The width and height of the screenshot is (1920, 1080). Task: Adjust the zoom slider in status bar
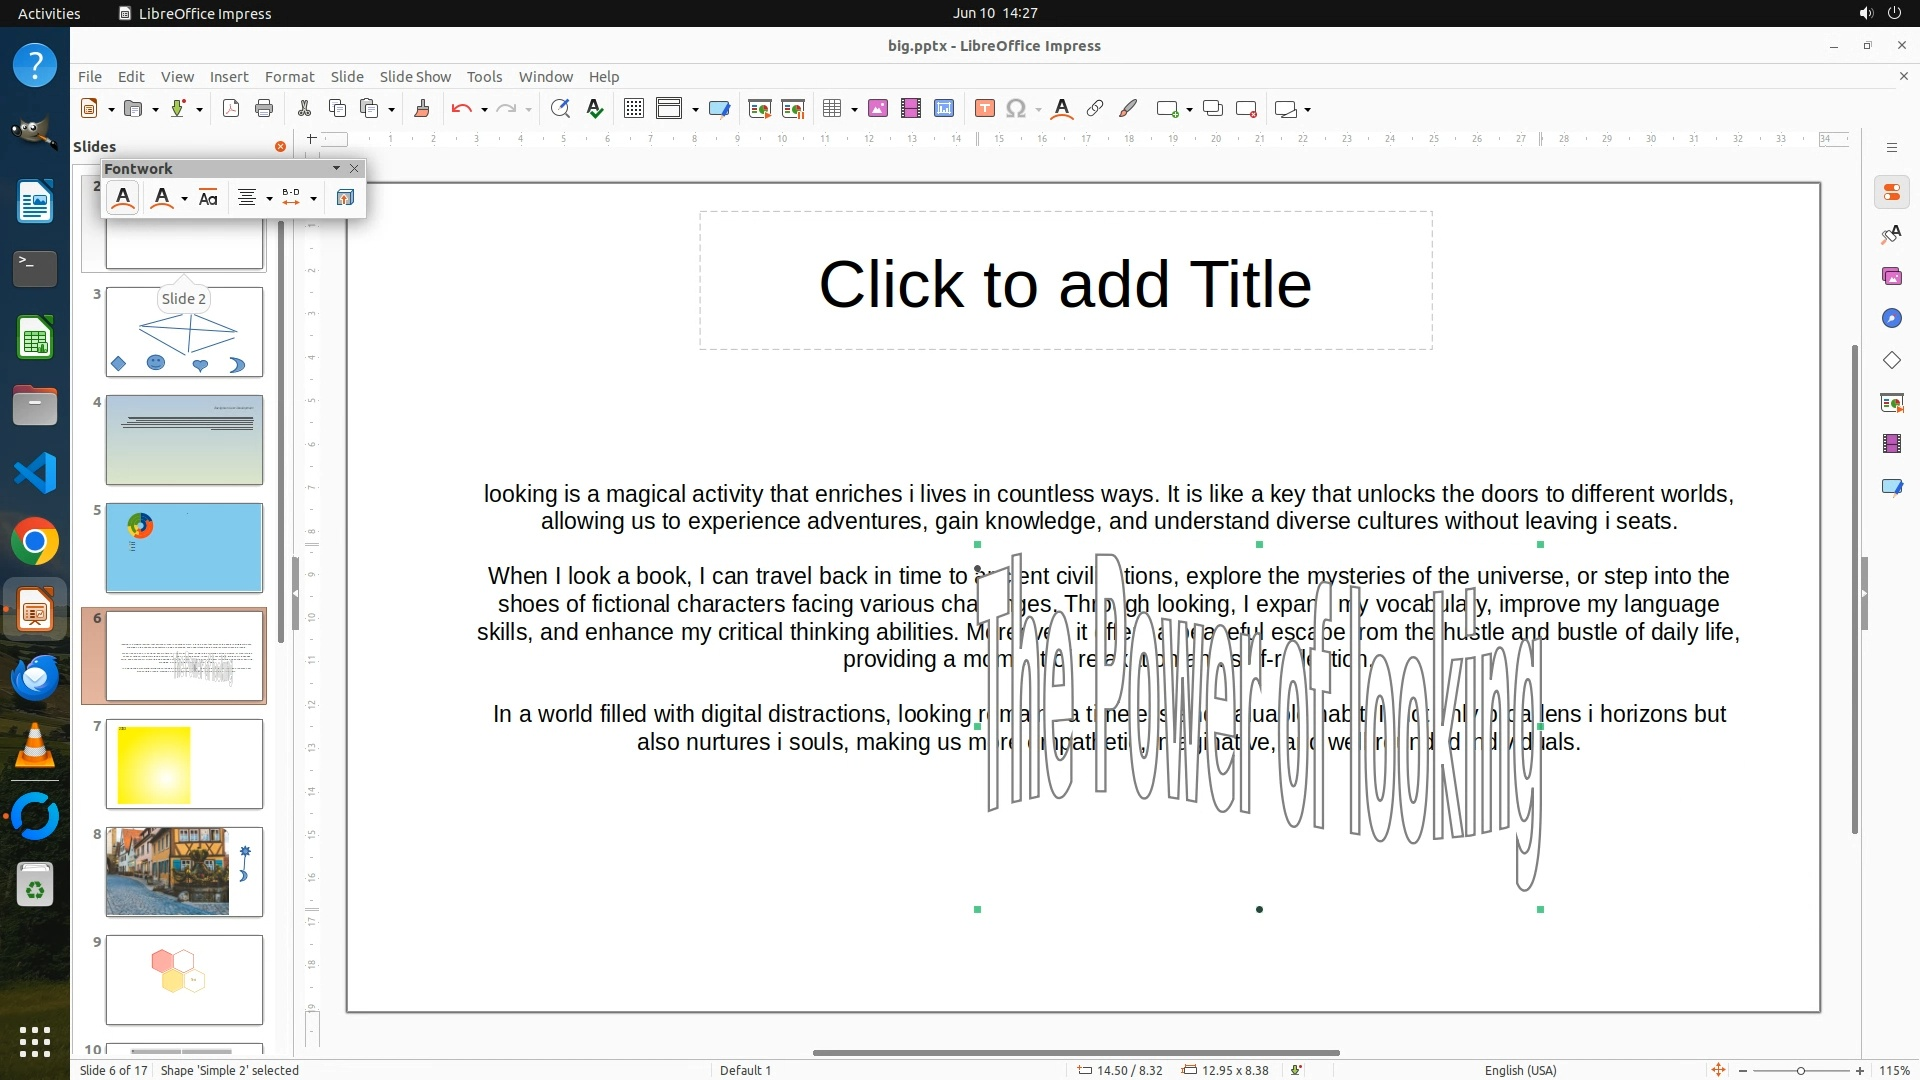[1801, 1070]
